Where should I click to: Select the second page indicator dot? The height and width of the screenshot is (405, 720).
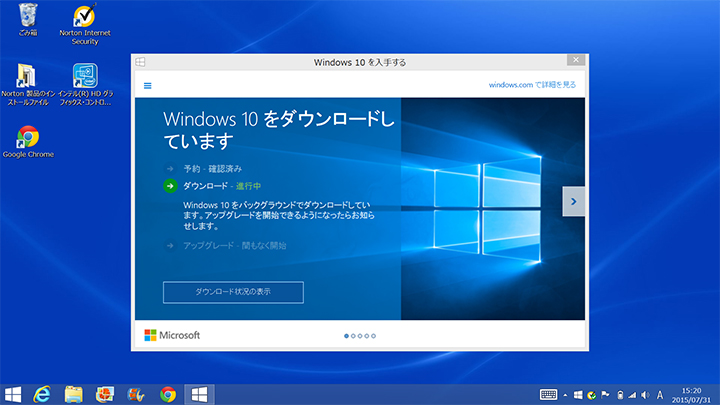pyautogui.click(x=353, y=336)
